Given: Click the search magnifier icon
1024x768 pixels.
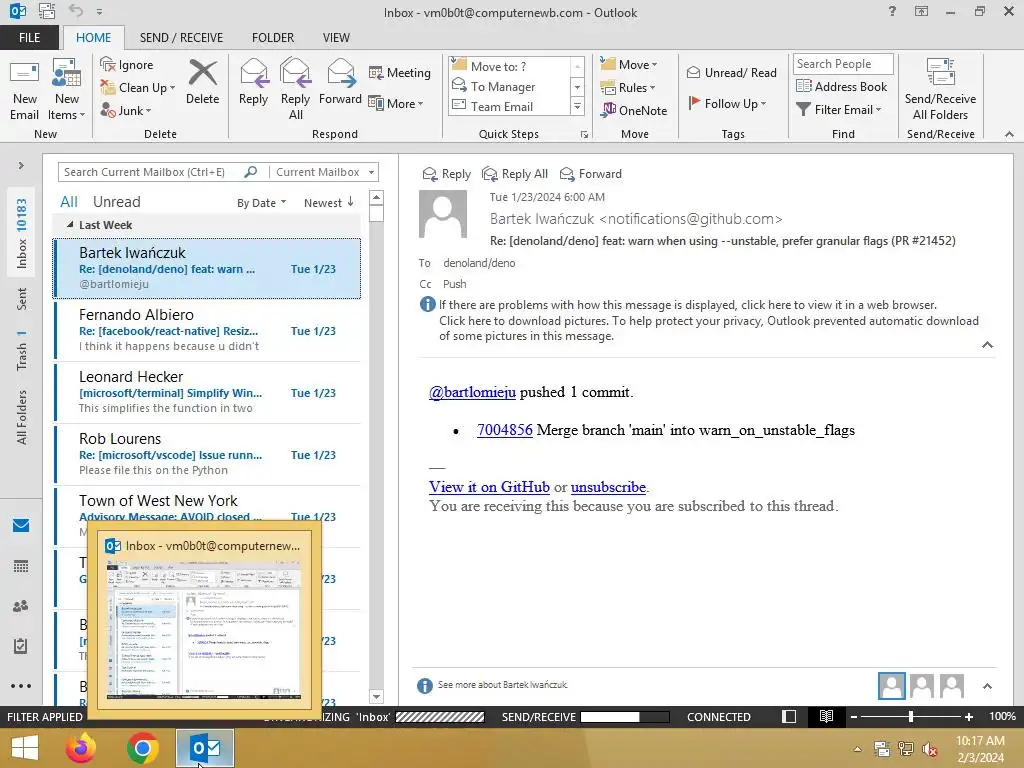Looking at the screenshot, I should point(251,172).
